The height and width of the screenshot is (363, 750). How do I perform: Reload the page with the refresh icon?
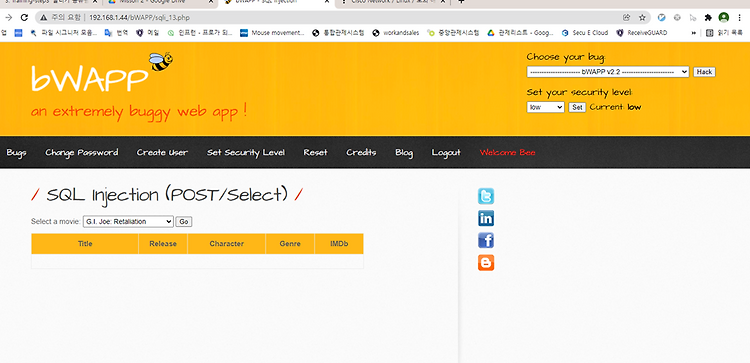point(24,18)
